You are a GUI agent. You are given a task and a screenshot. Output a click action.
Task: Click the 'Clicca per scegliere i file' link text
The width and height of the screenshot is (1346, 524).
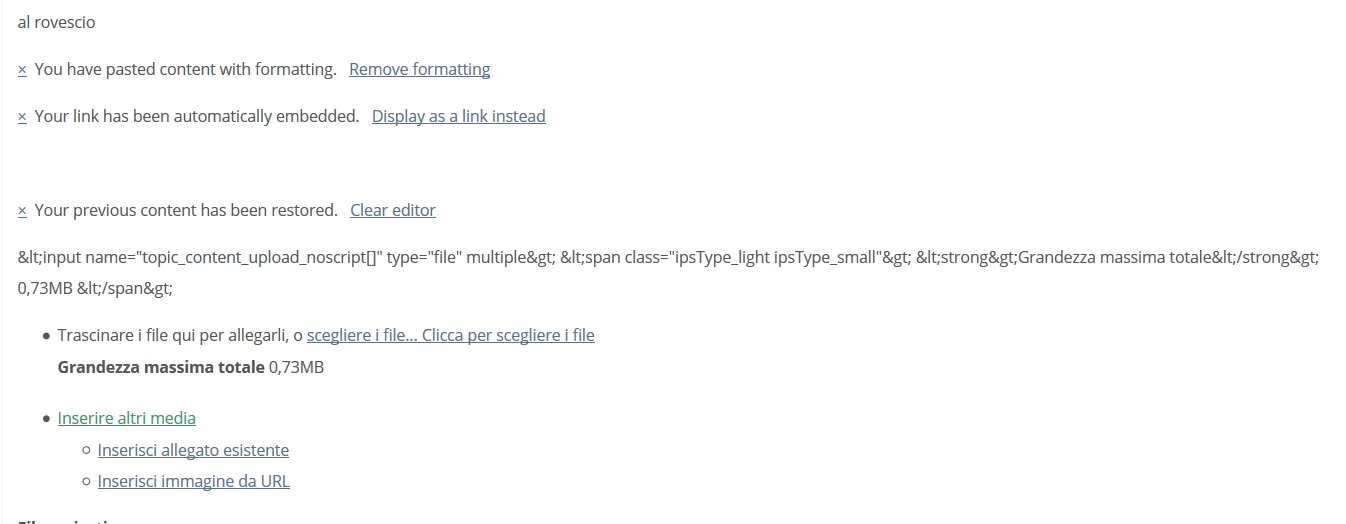tap(508, 335)
